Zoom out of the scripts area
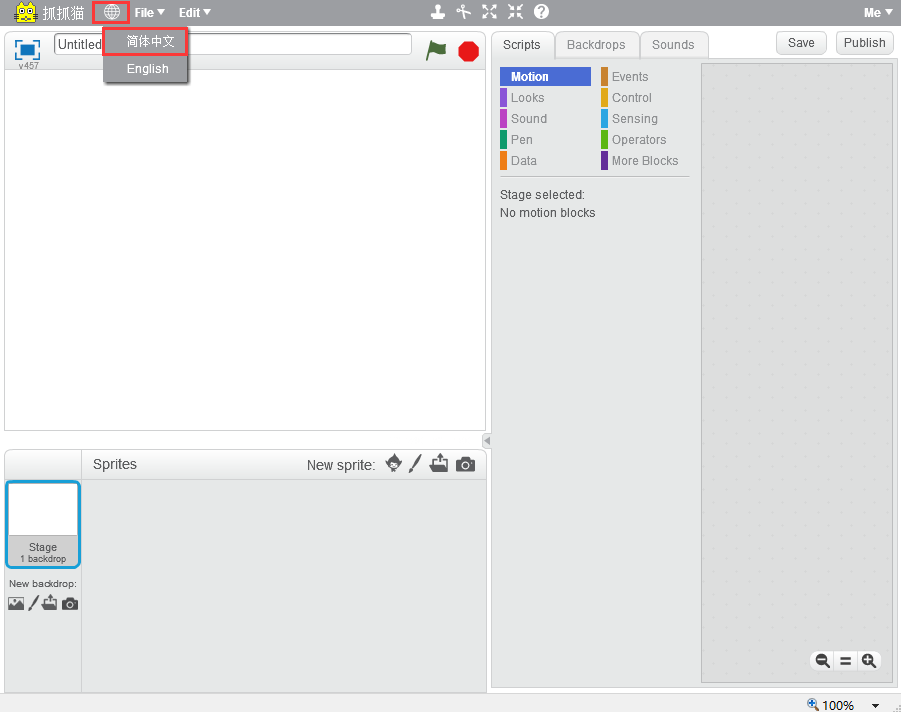The image size is (901, 712). click(822, 660)
